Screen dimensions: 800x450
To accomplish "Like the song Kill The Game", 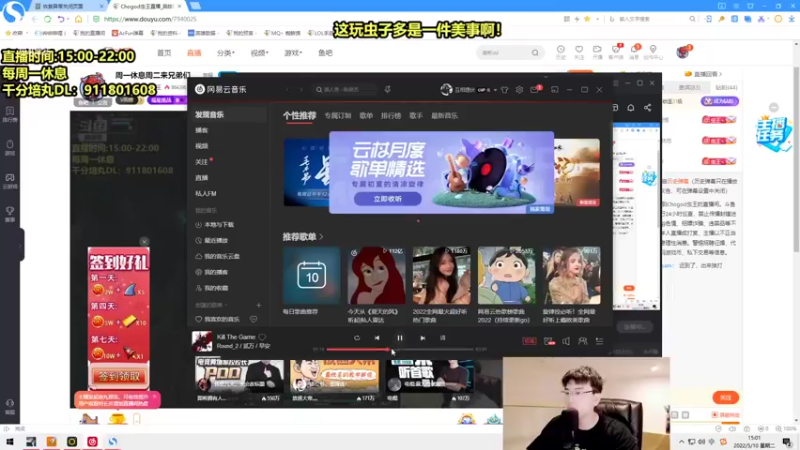I will [262, 337].
